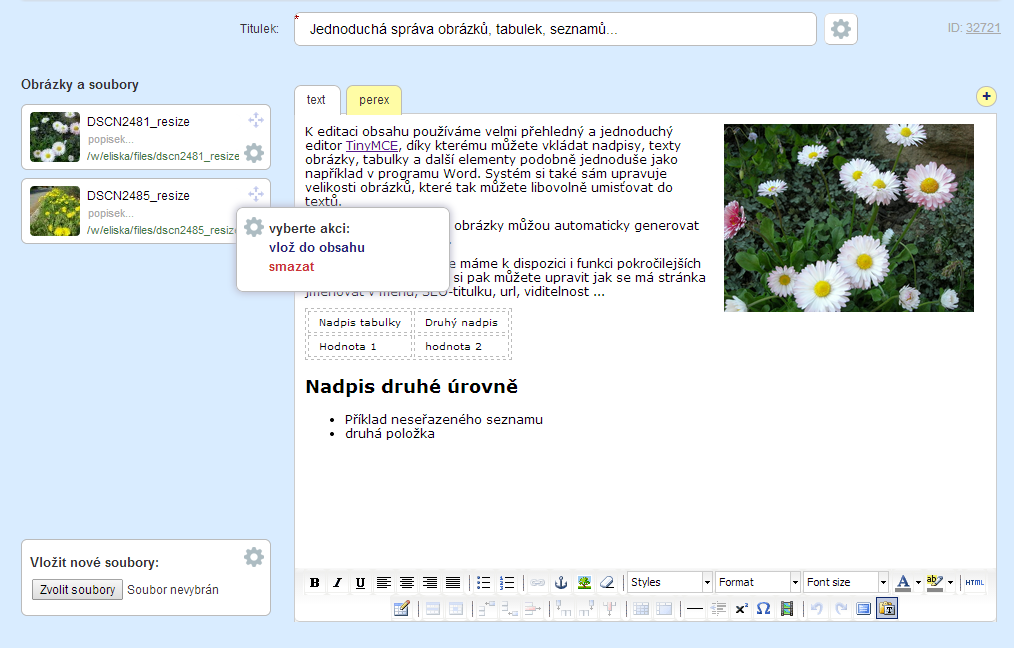The height and width of the screenshot is (648, 1014).
Task: Toggle italic text formatting
Action: 337,582
